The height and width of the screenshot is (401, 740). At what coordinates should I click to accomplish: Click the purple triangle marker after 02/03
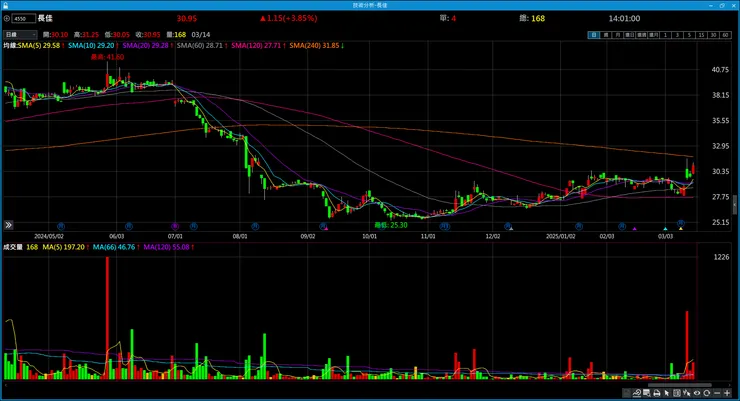pyautogui.click(x=634, y=229)
